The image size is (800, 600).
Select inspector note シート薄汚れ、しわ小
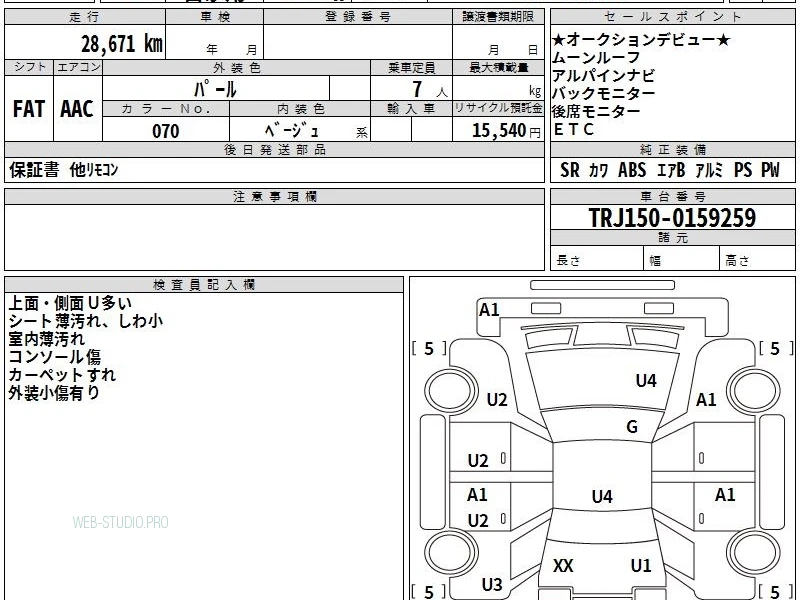pyautogui.click(x=86, y=321)
